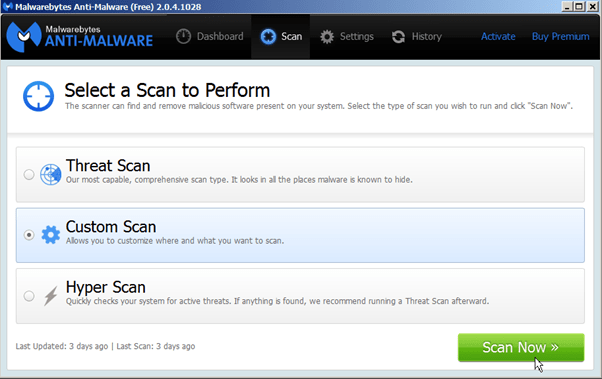
Task: Click the large blue crosshair header icon
Action: (x=38, y=96)
